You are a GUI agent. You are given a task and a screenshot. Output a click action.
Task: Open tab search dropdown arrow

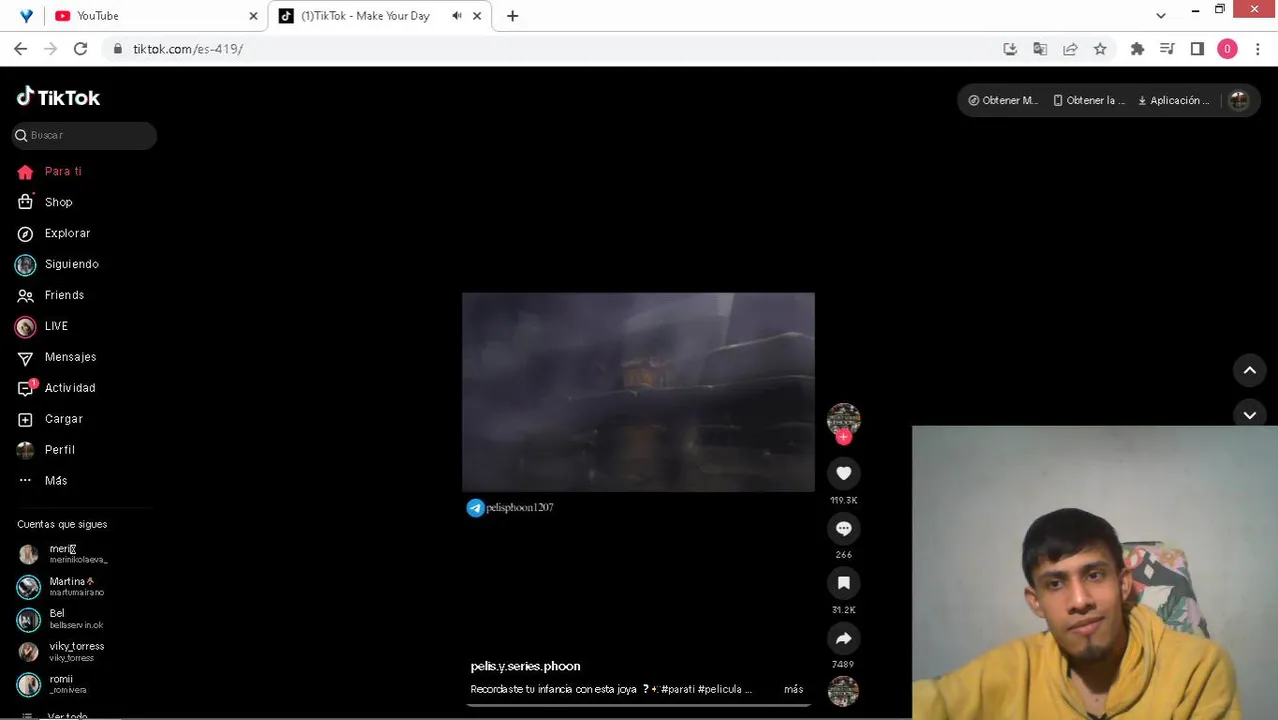1160,16
